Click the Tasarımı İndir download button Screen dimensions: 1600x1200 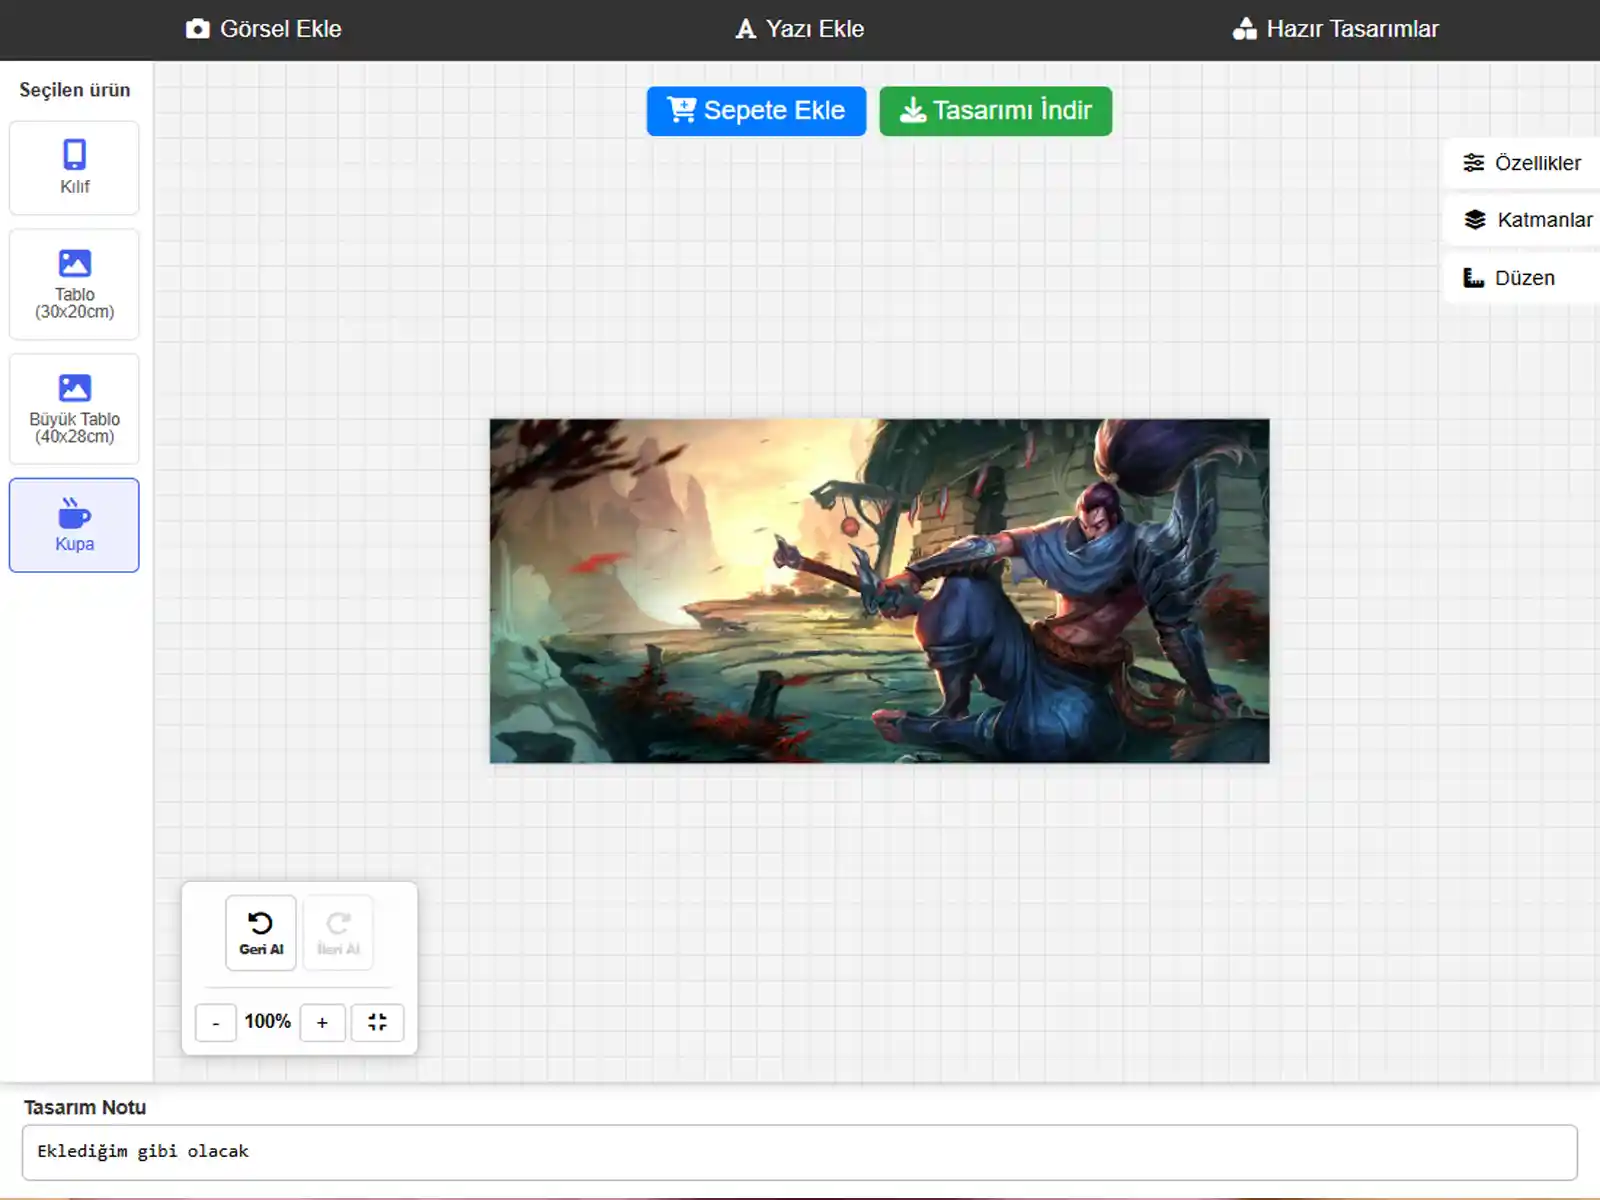[x=995, y=111]
